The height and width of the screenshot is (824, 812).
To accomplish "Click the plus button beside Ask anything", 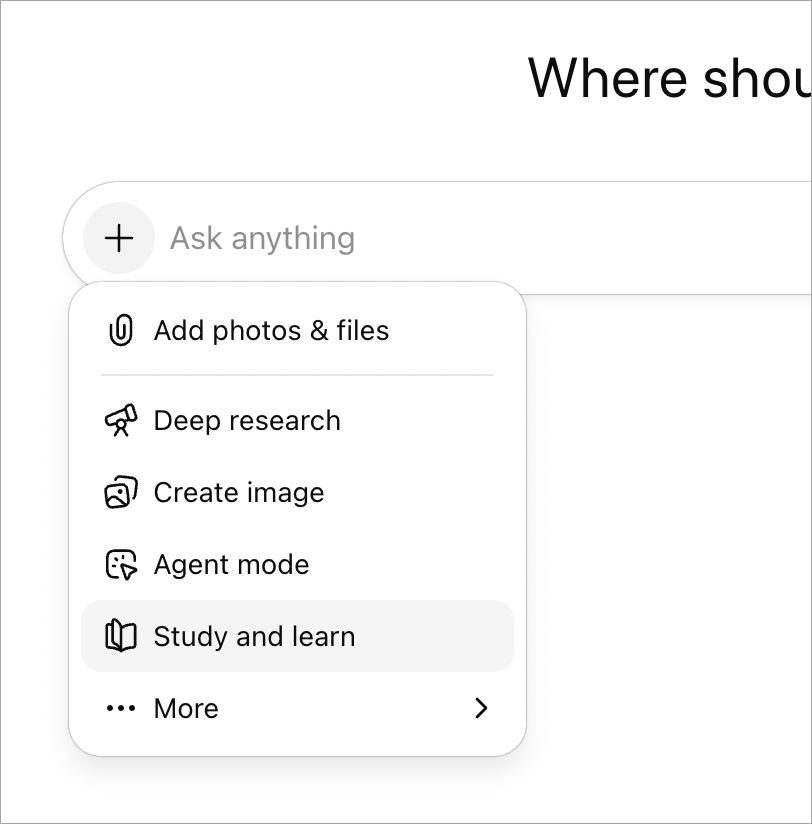I will 119,238.
